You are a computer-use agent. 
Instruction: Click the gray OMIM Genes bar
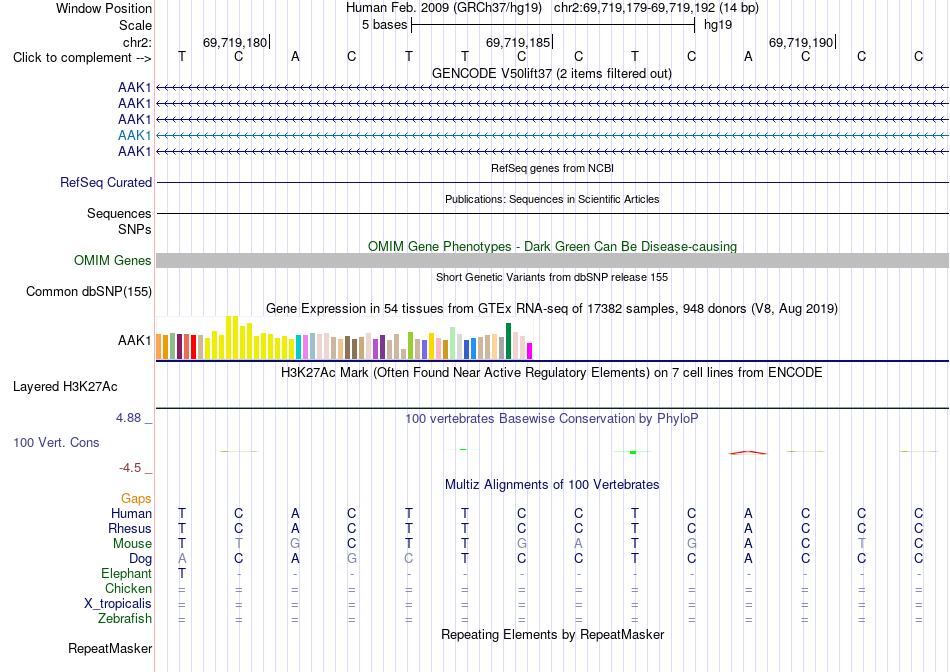click(x=553, y=261)
